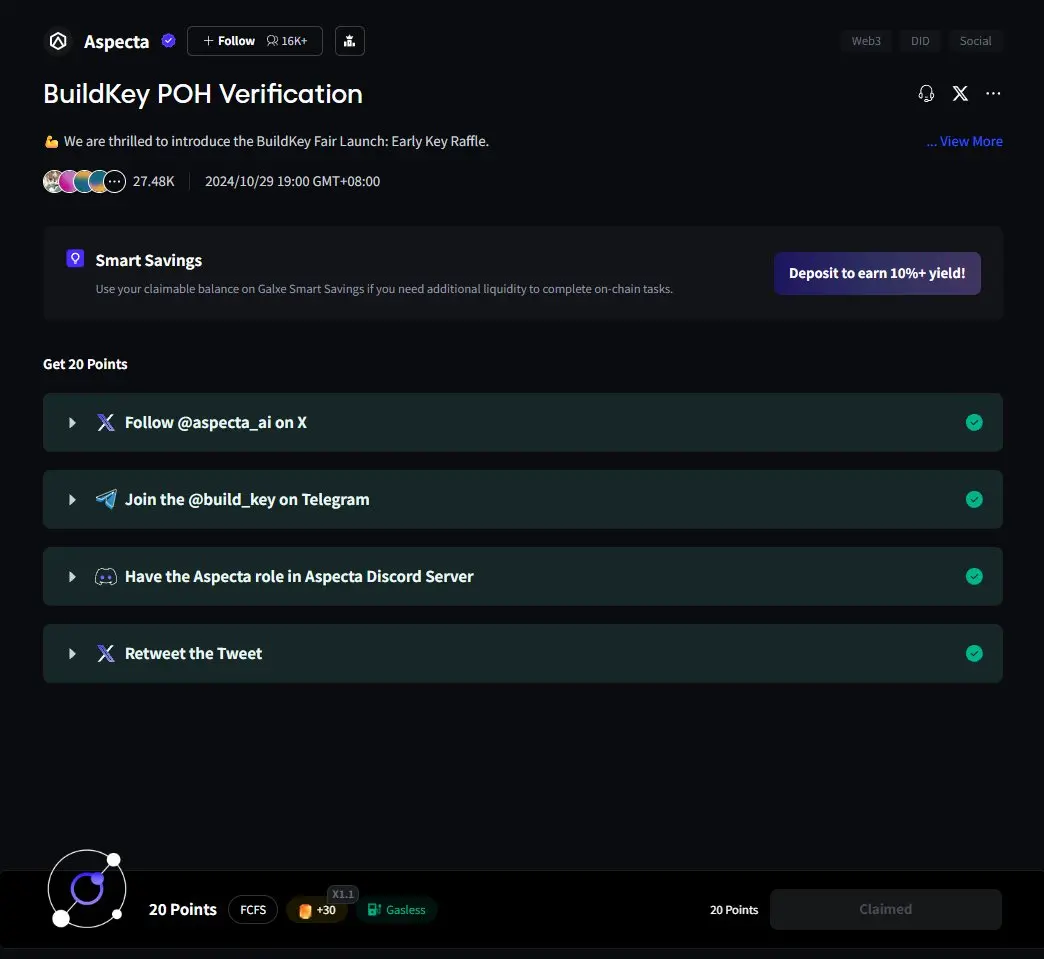The image size is (1044, 959).
Task: Click the 16K+ followers count
Action: pos(287,41)
